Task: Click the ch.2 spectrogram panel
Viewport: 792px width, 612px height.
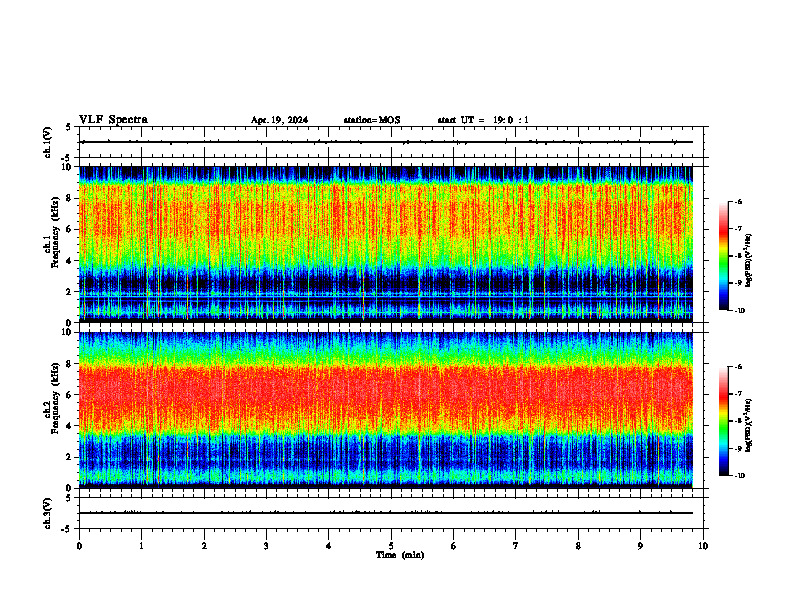Action: 386,410
